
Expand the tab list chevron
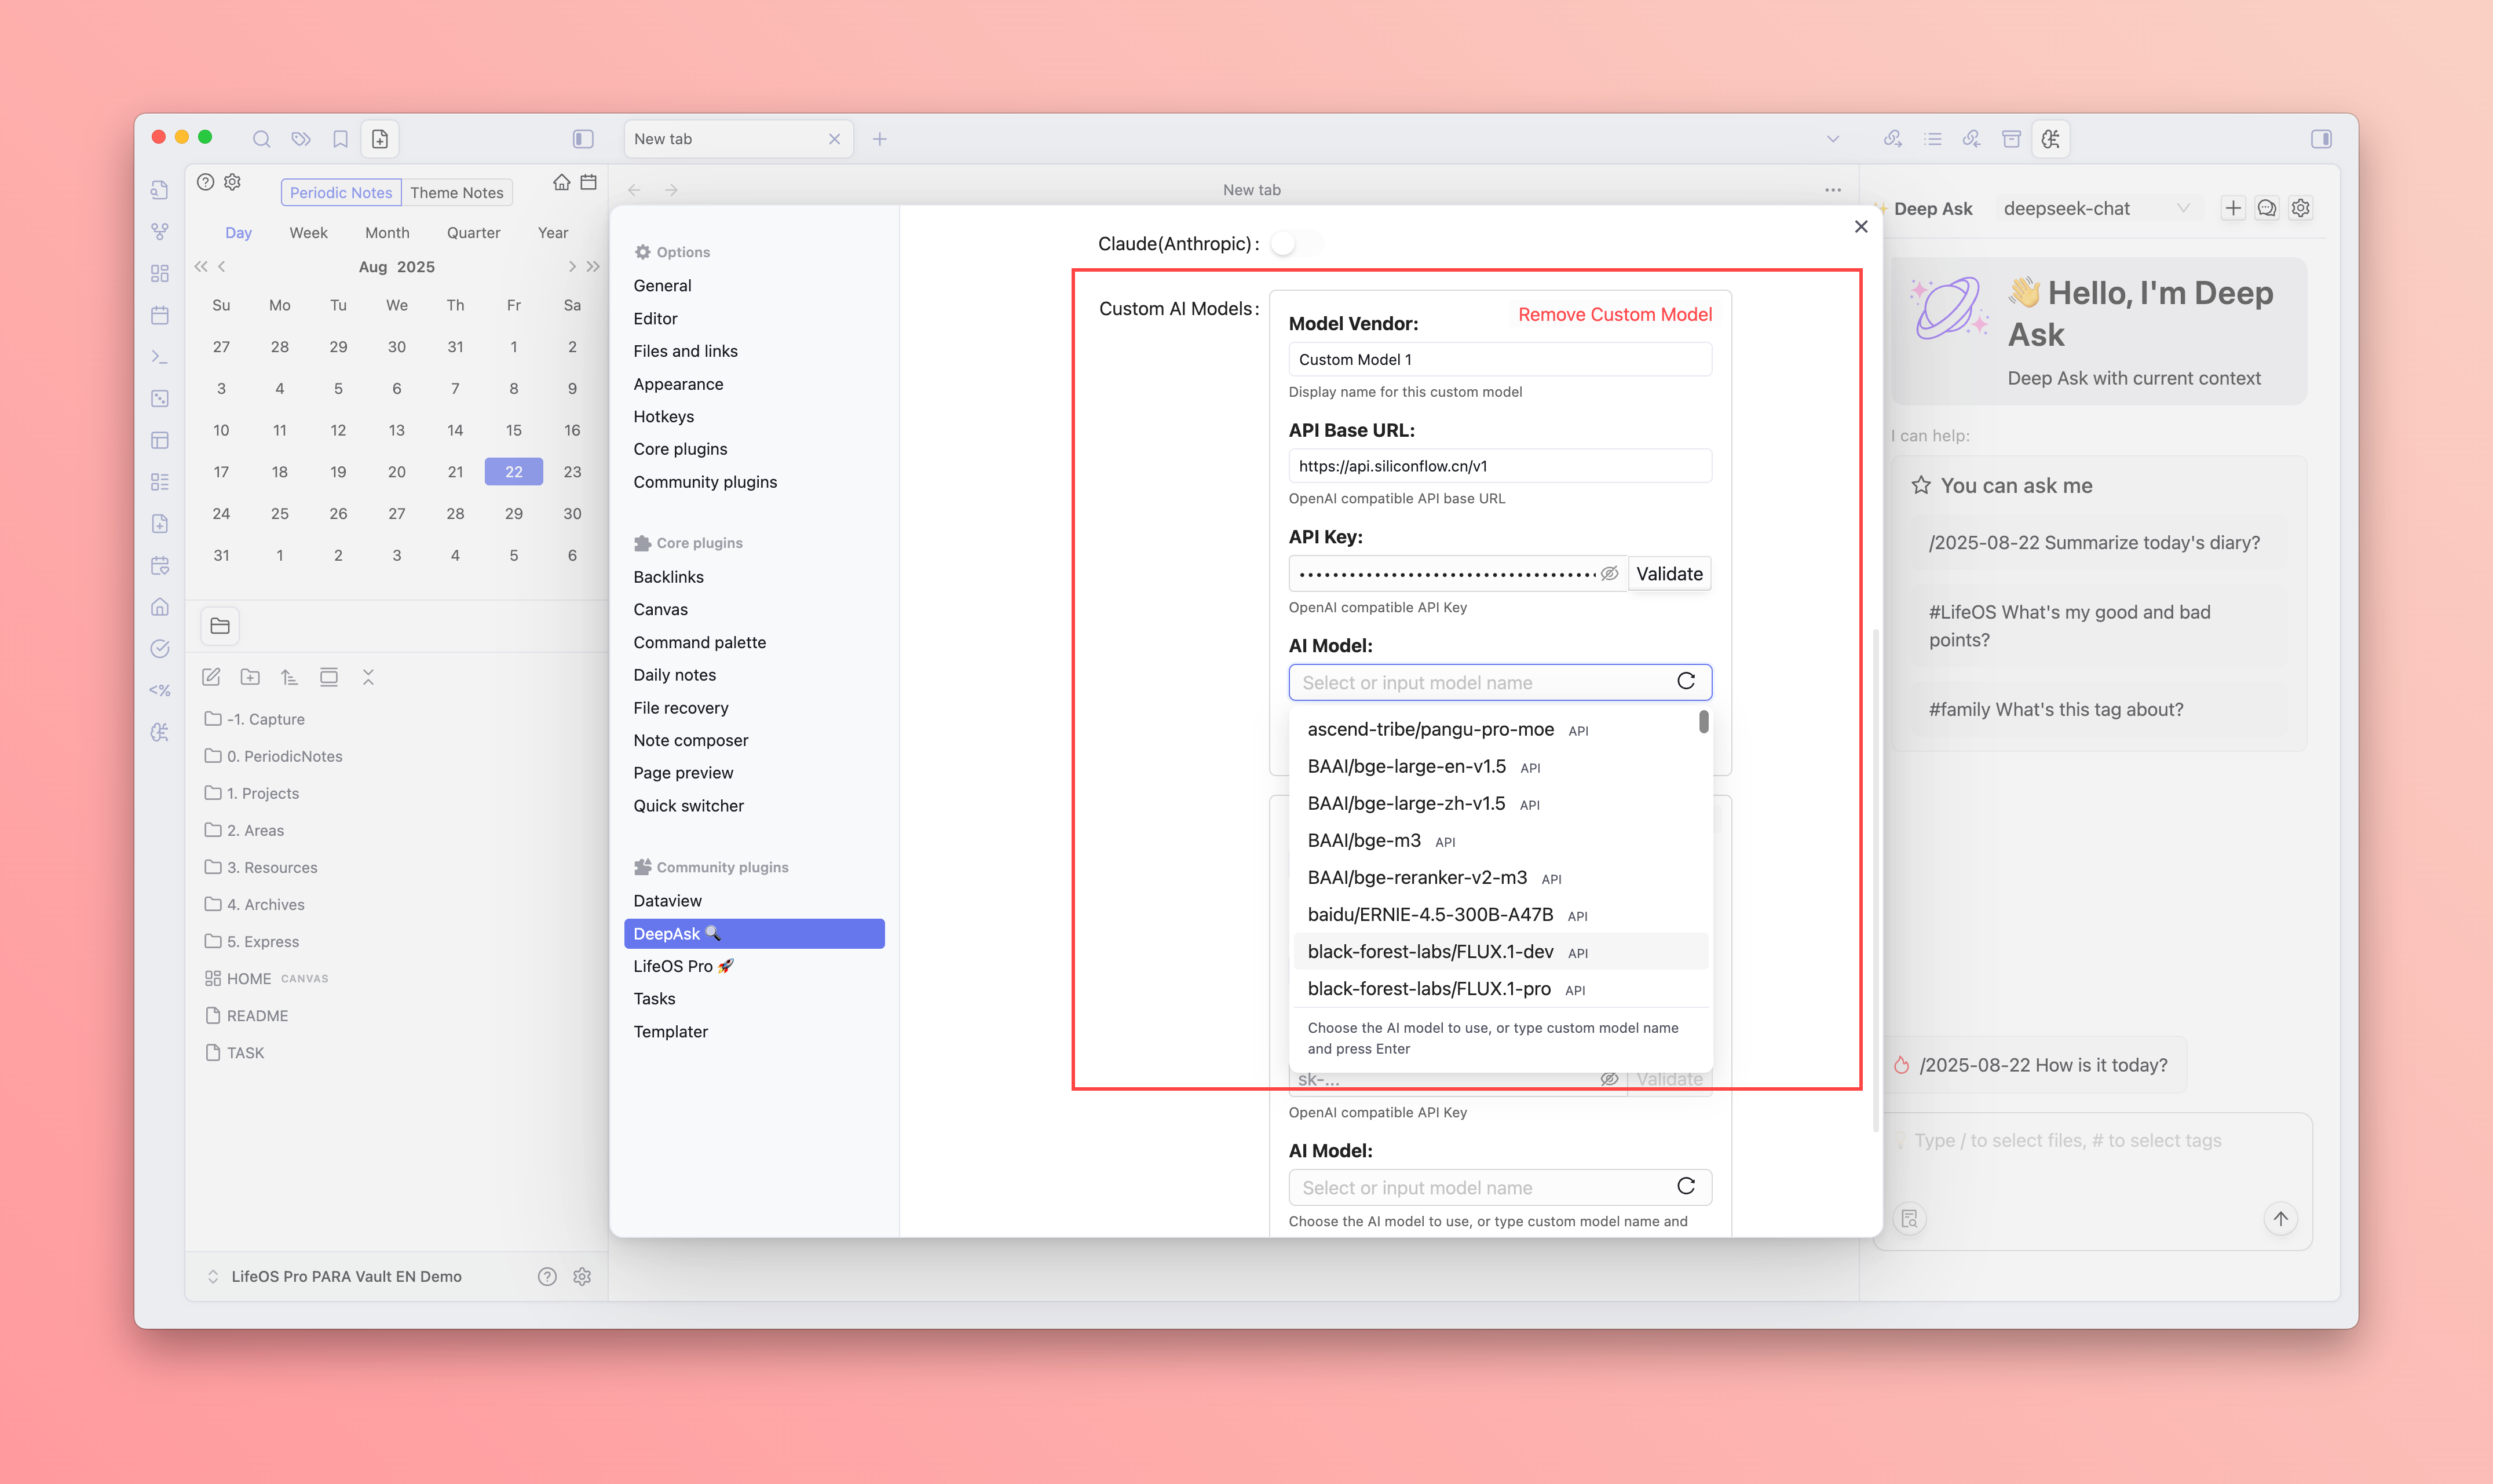click(x=1832, y=139)
